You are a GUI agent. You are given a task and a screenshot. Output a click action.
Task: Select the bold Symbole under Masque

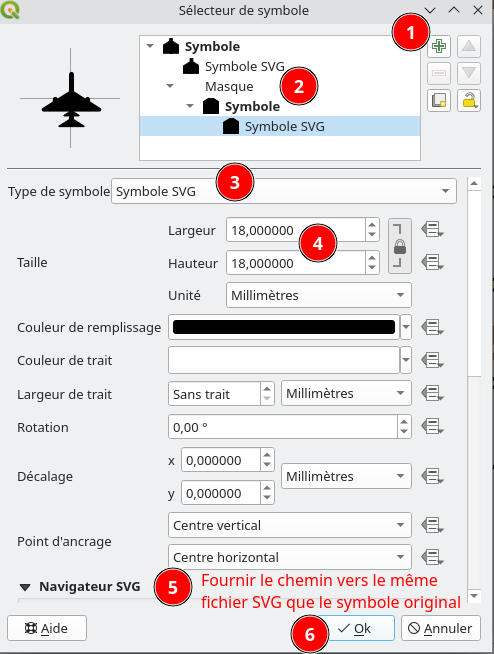252,107
